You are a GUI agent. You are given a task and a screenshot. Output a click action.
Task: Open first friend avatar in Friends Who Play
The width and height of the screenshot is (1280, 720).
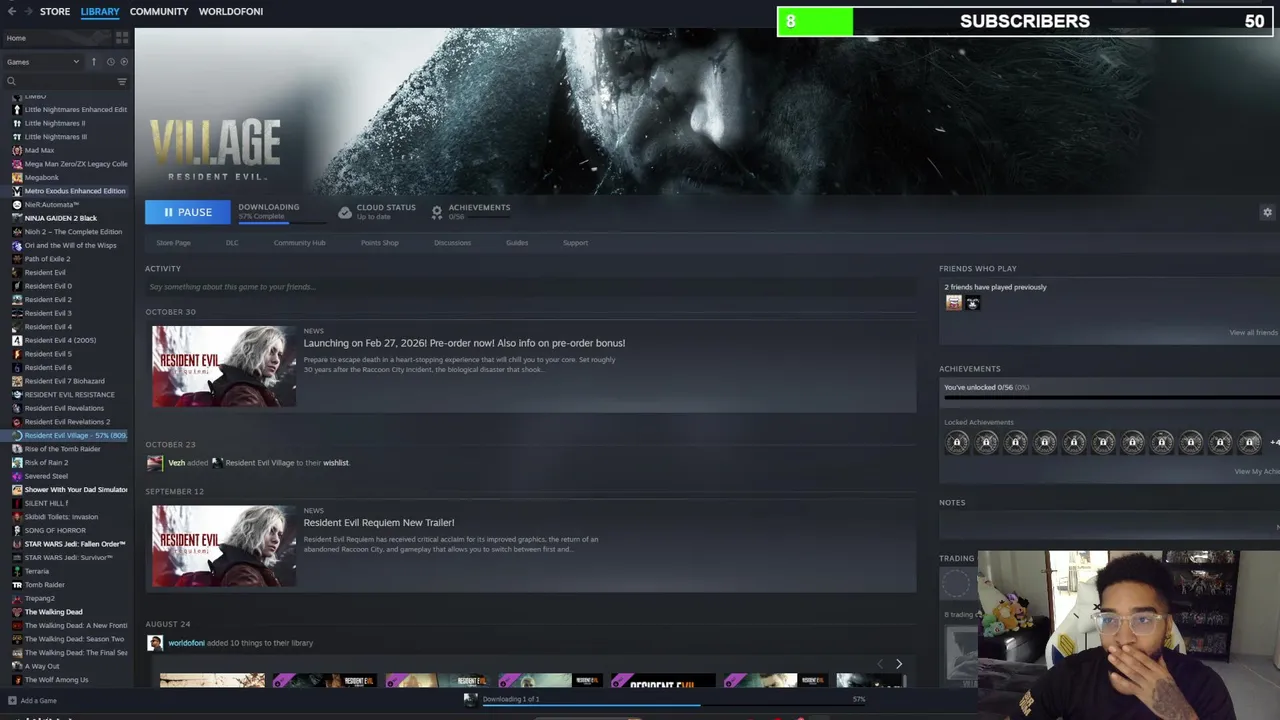(x=953, y=302)
